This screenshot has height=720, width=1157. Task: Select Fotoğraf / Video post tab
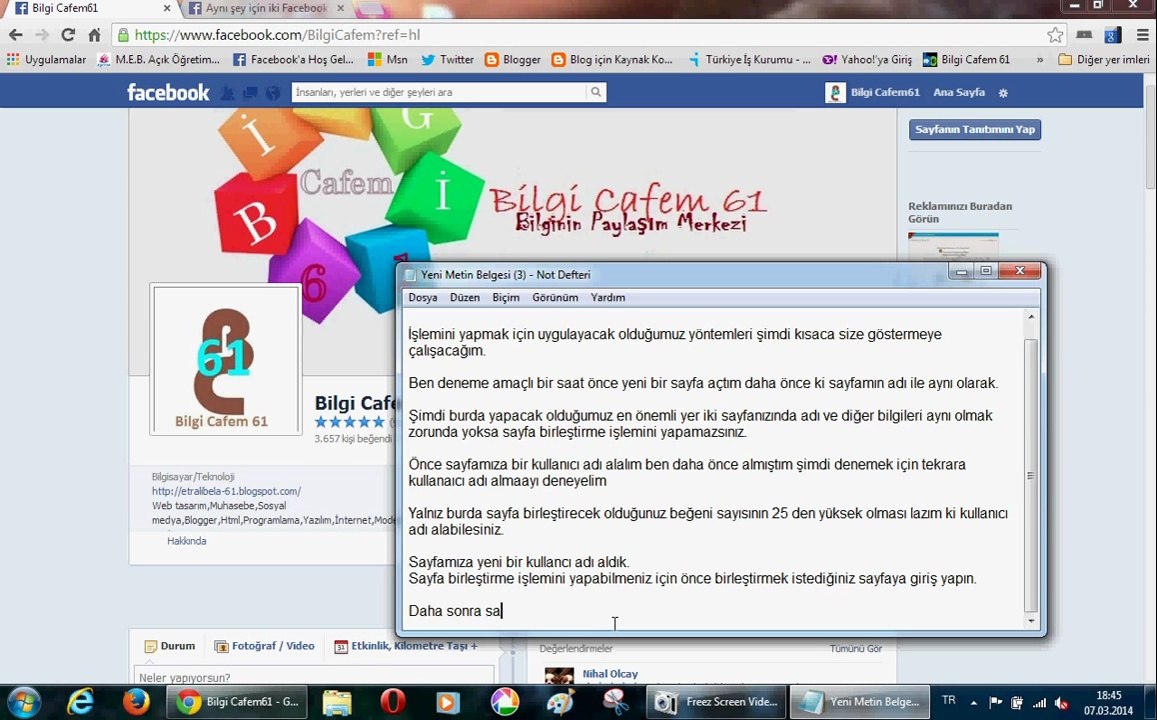pyautogui.click(x=264, y=645)
